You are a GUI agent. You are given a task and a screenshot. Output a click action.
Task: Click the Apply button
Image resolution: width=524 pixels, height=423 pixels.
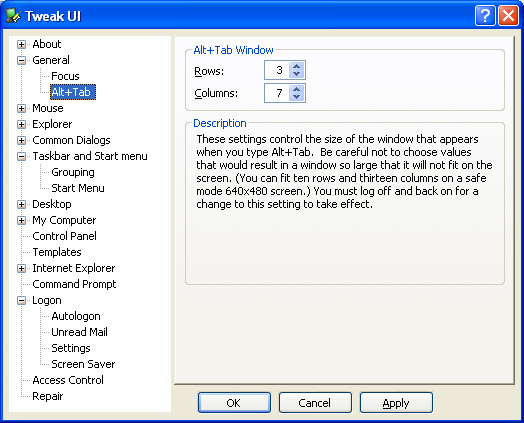pyautogui.click(x=396, y=403)
